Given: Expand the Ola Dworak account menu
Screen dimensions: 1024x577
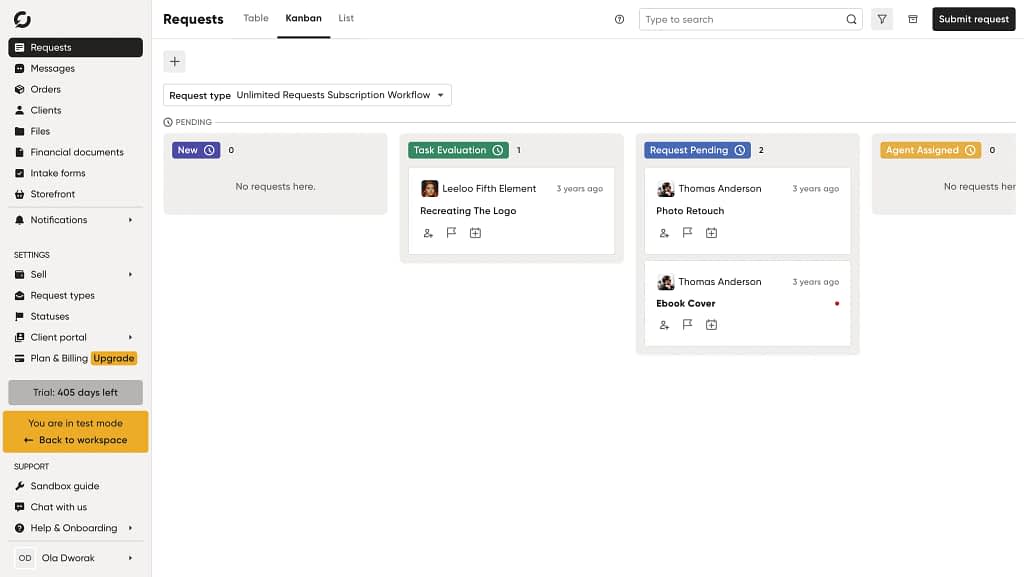Looking at the screenshot, I should tap(76, 558).
